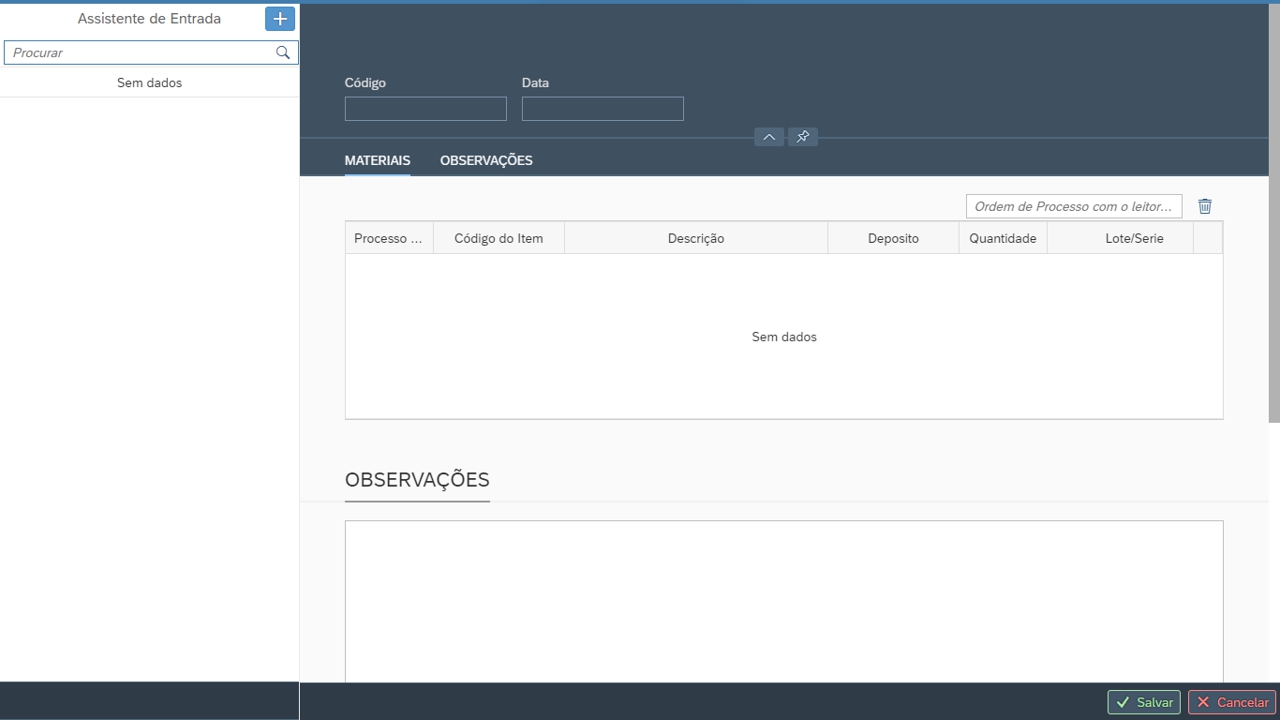Click the Cancelar button

click(x=1232, y=702)
